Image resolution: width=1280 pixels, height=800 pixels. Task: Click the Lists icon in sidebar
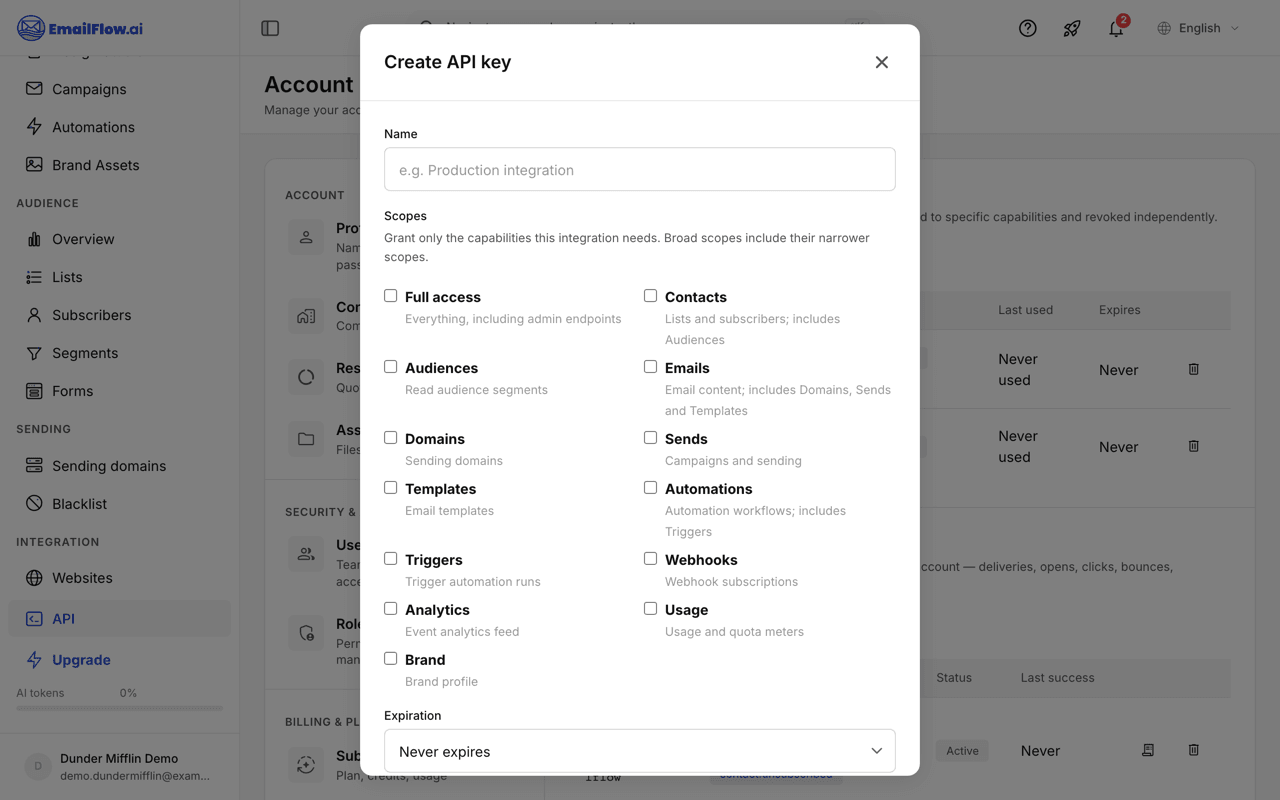click(34, 277)
